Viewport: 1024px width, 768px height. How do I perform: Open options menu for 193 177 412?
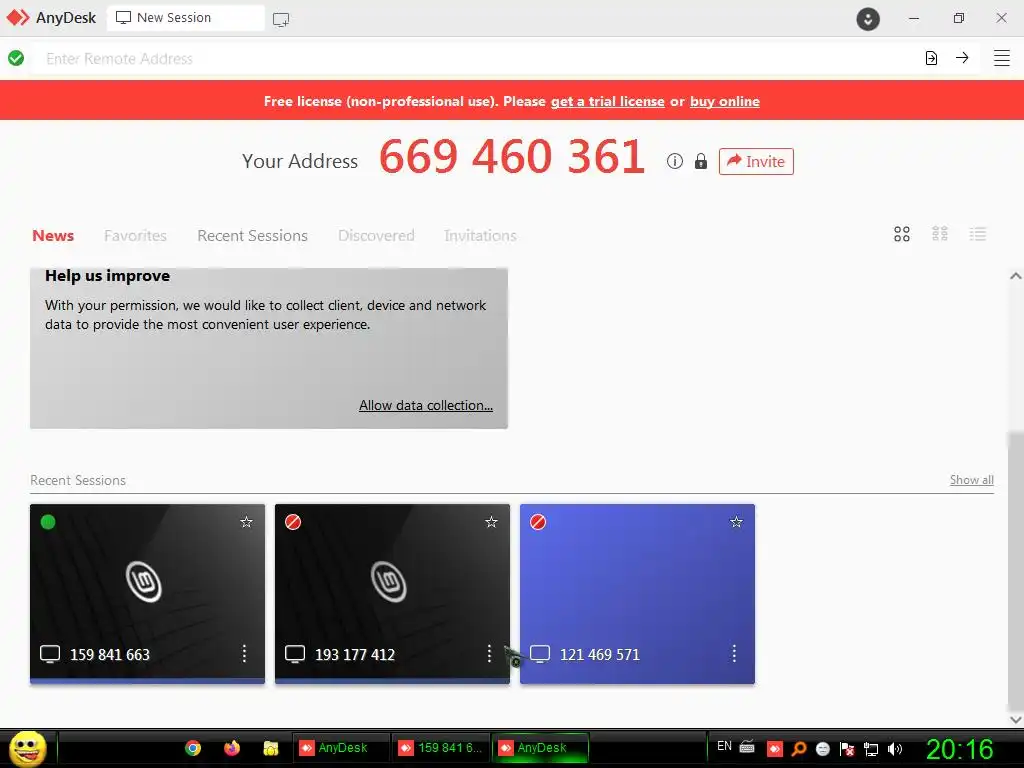pos(489,654)
